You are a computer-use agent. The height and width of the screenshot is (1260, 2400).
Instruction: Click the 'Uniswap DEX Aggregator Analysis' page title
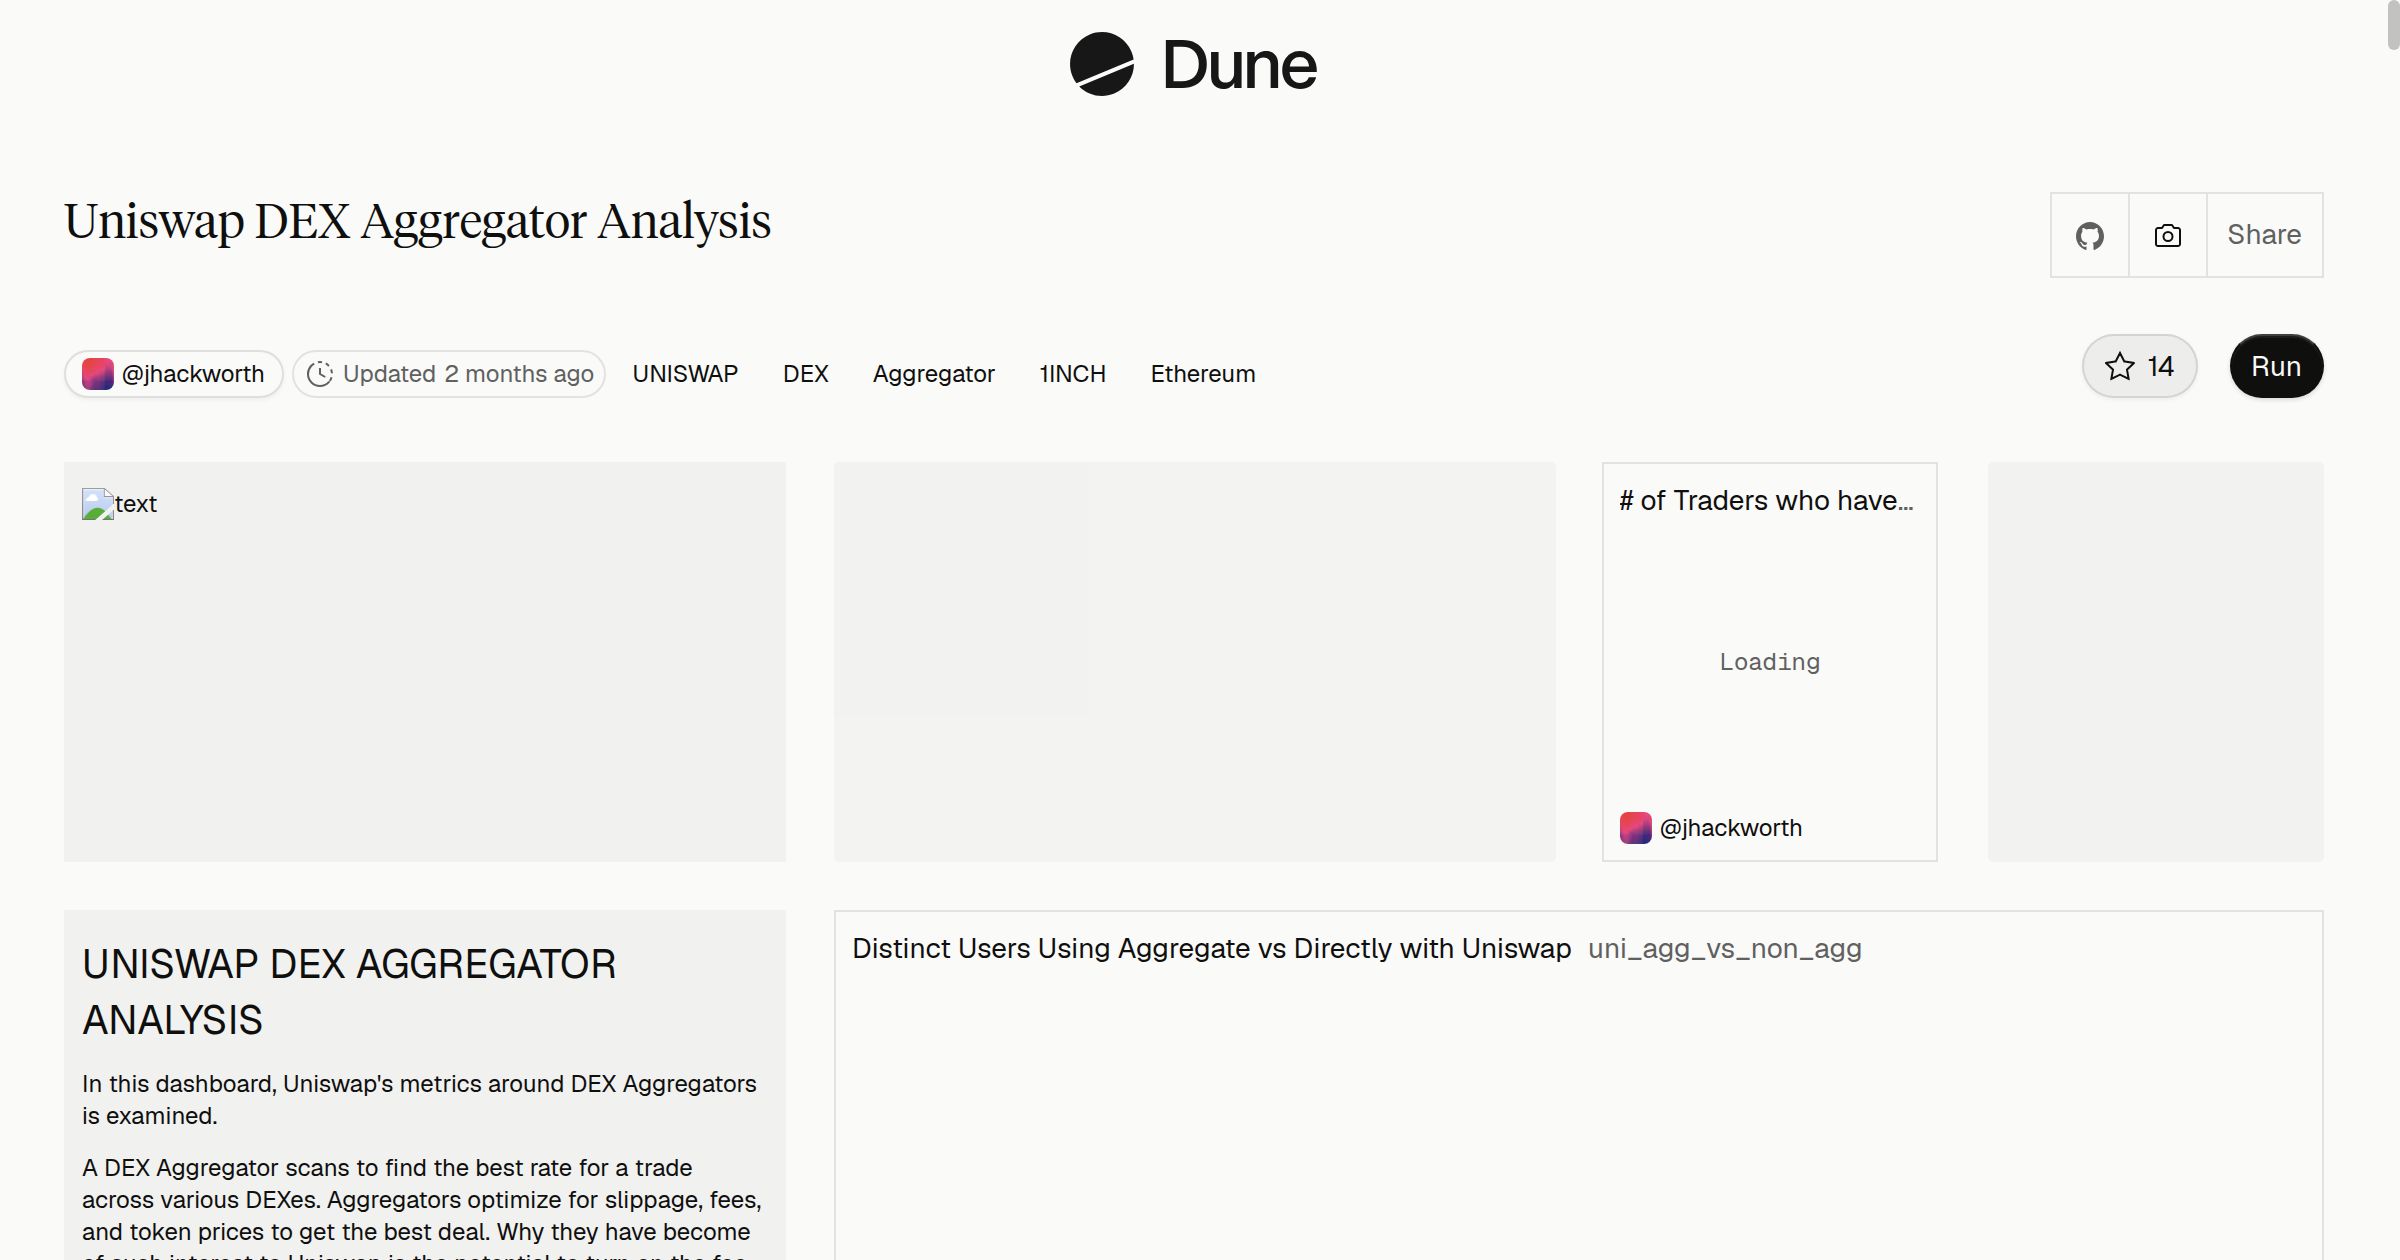(x=418, y=221)
